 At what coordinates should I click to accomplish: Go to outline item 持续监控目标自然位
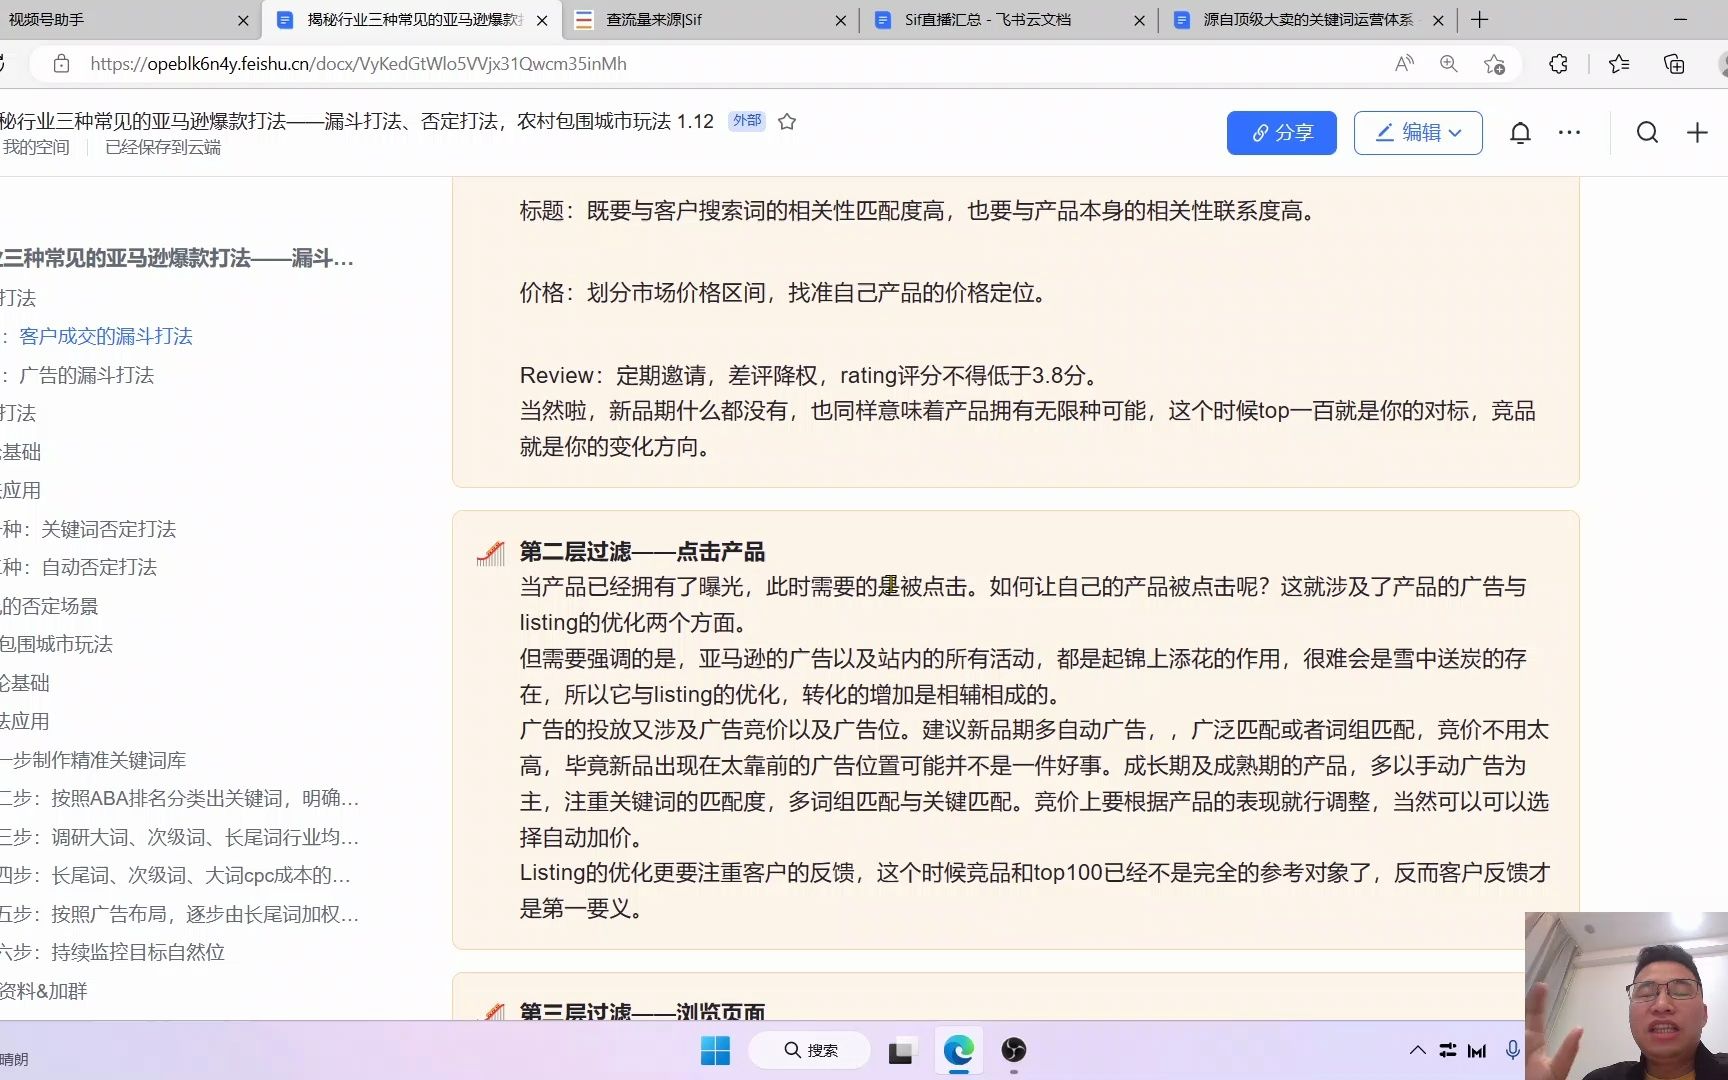click(x=137, y=953)
